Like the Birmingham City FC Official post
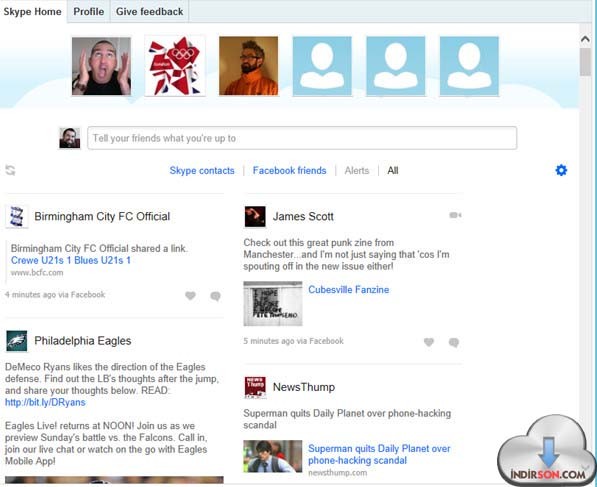 (190, 295)
